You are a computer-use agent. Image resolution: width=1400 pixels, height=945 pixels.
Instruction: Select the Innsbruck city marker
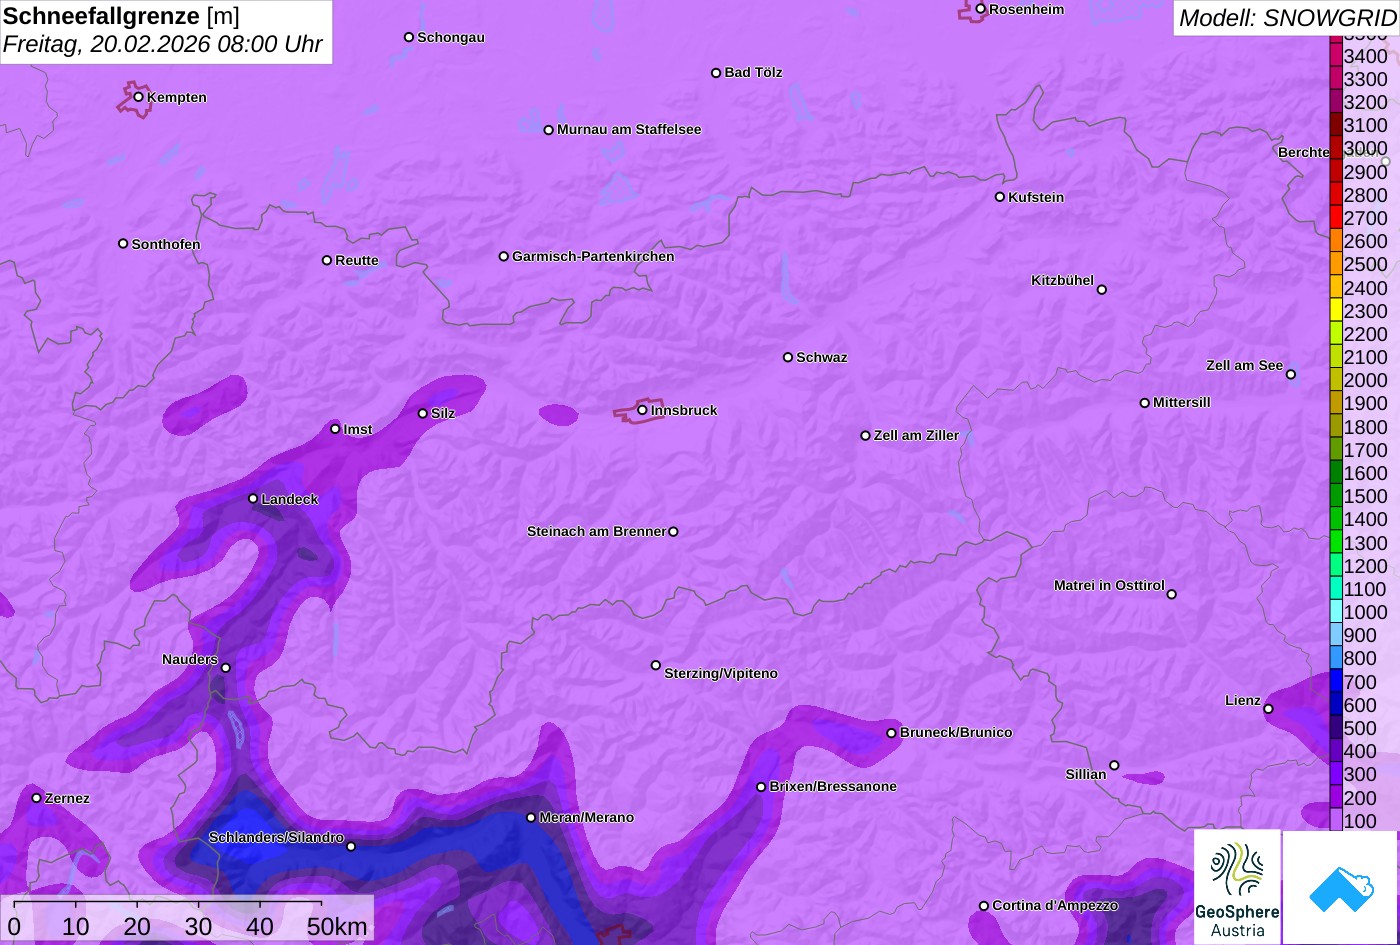tap(642, 410)
